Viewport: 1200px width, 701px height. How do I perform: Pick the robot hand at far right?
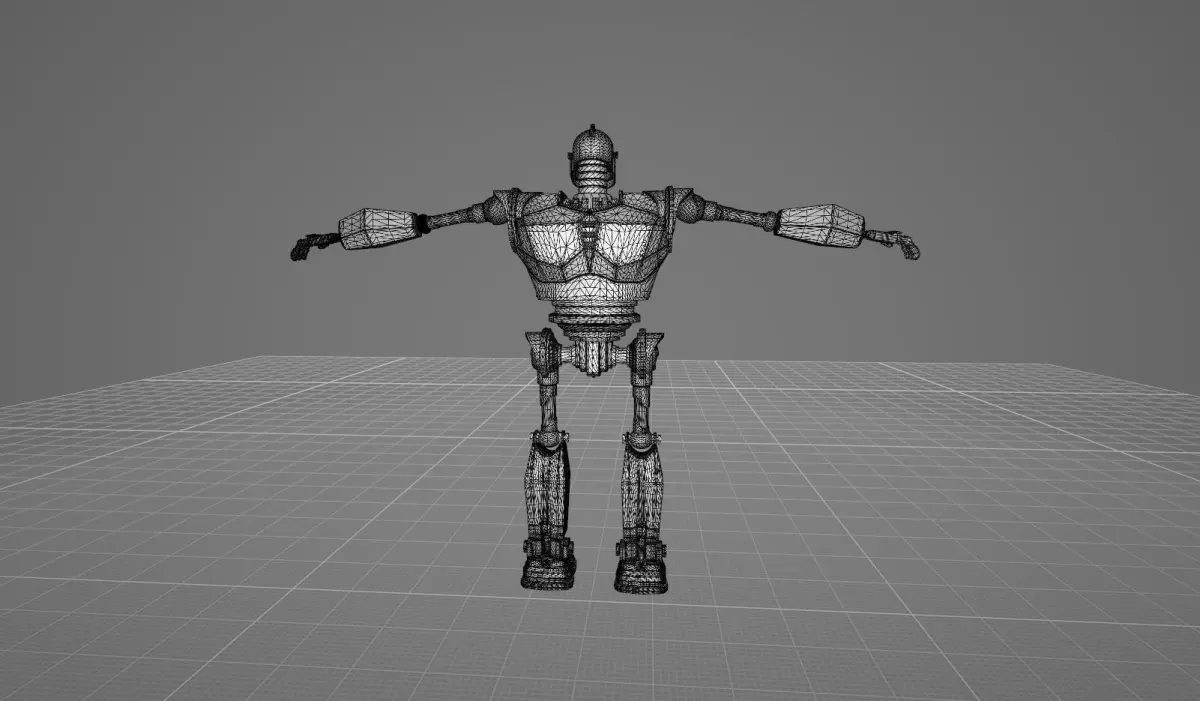895,243
